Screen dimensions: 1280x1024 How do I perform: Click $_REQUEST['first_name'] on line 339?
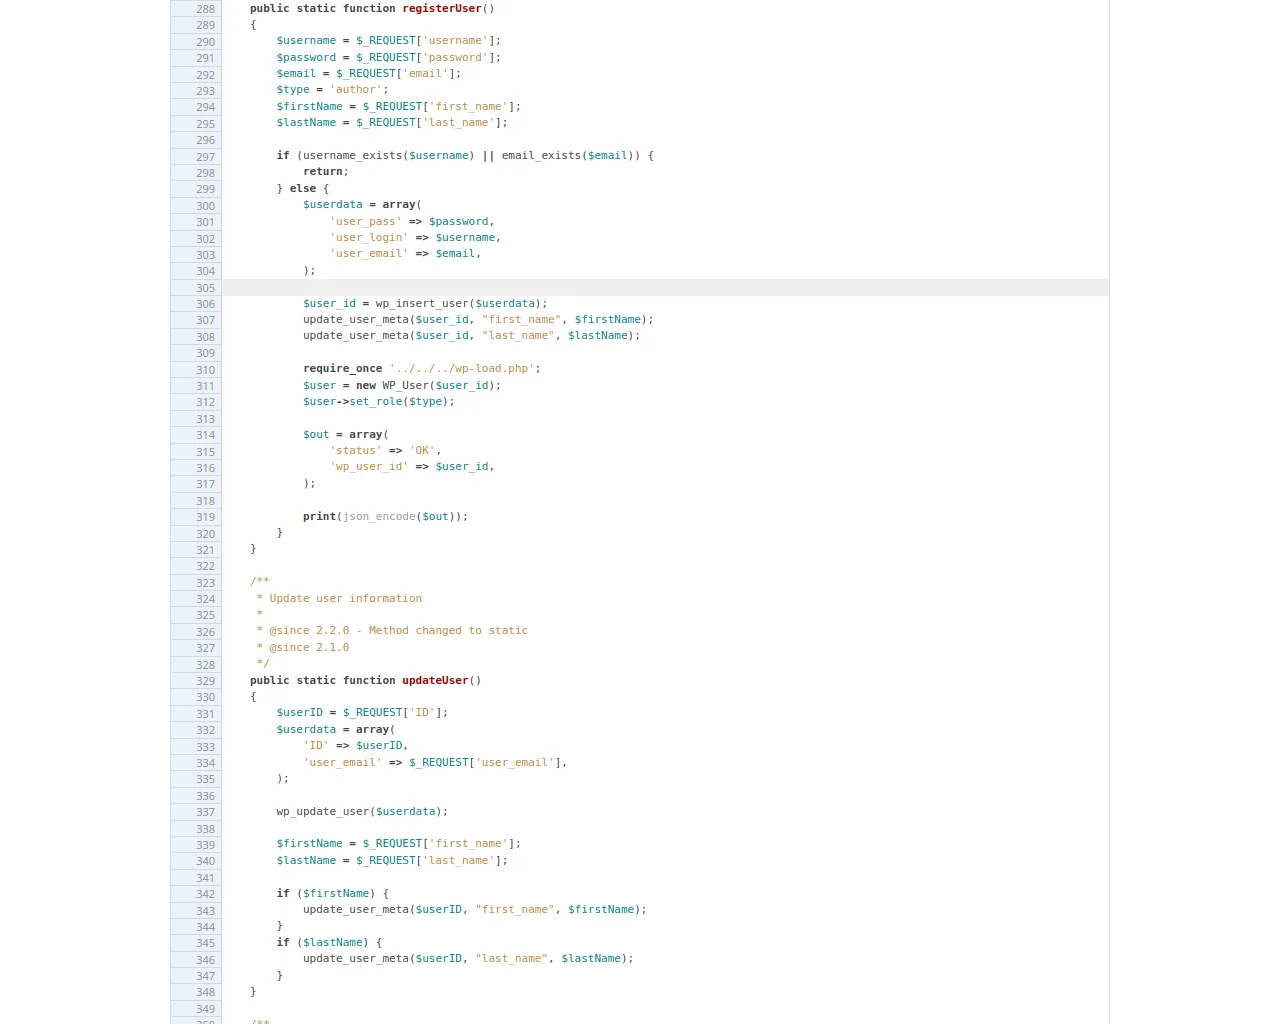(438, 844)
